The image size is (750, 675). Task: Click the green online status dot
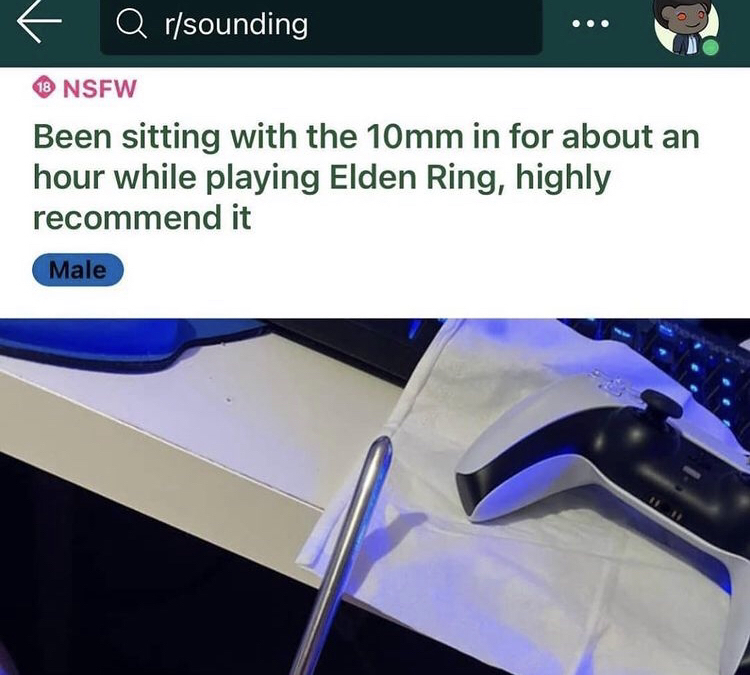(711, 48)
